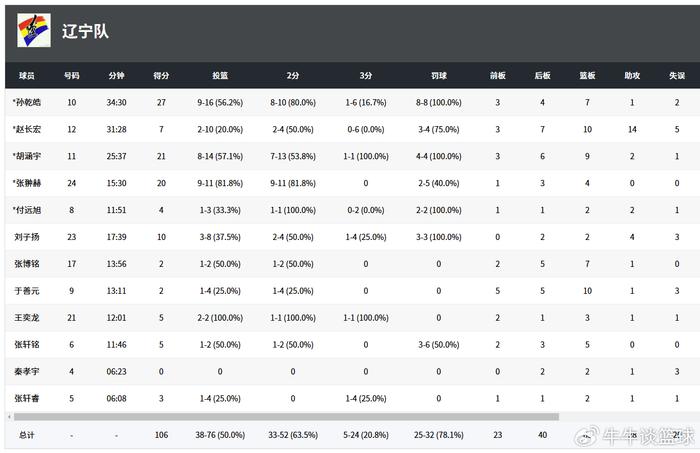Screen dimensions: 700x453
Task: Click the 3分 column header
Action: point(365,75)
